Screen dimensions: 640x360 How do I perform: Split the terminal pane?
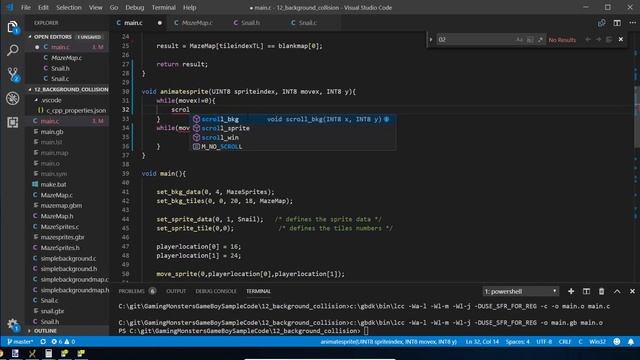[x=586, y=291]
